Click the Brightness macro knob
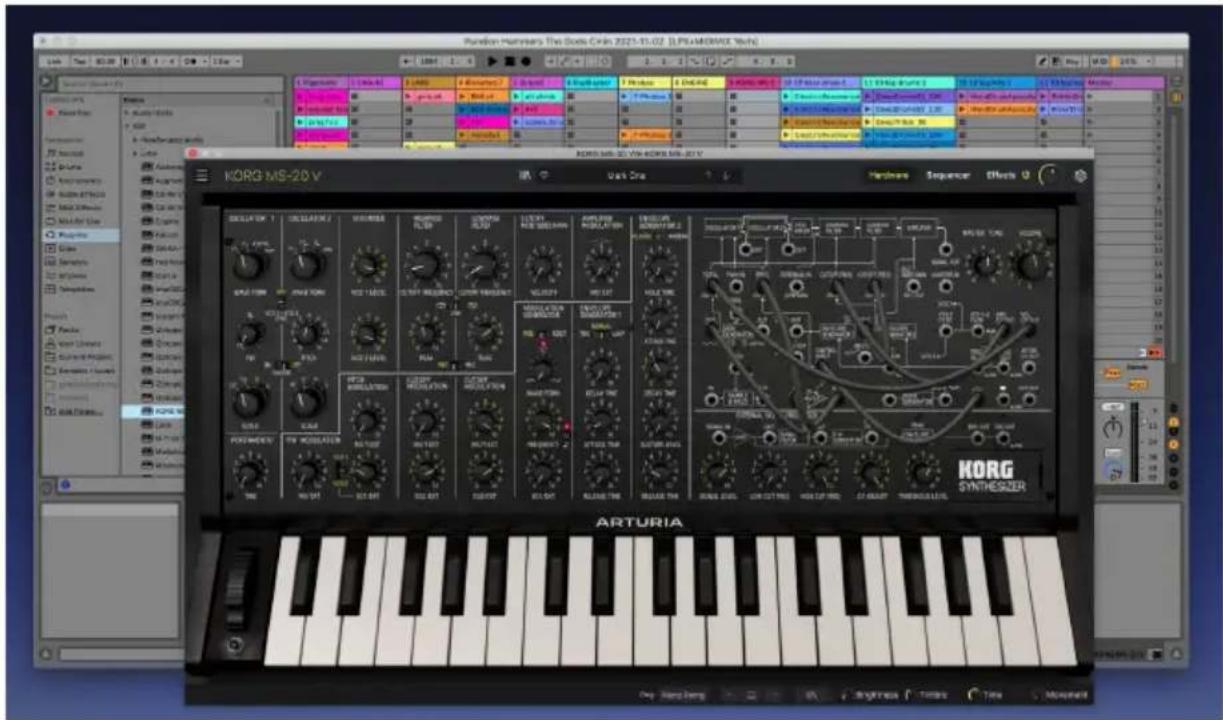 click(847, 693)
